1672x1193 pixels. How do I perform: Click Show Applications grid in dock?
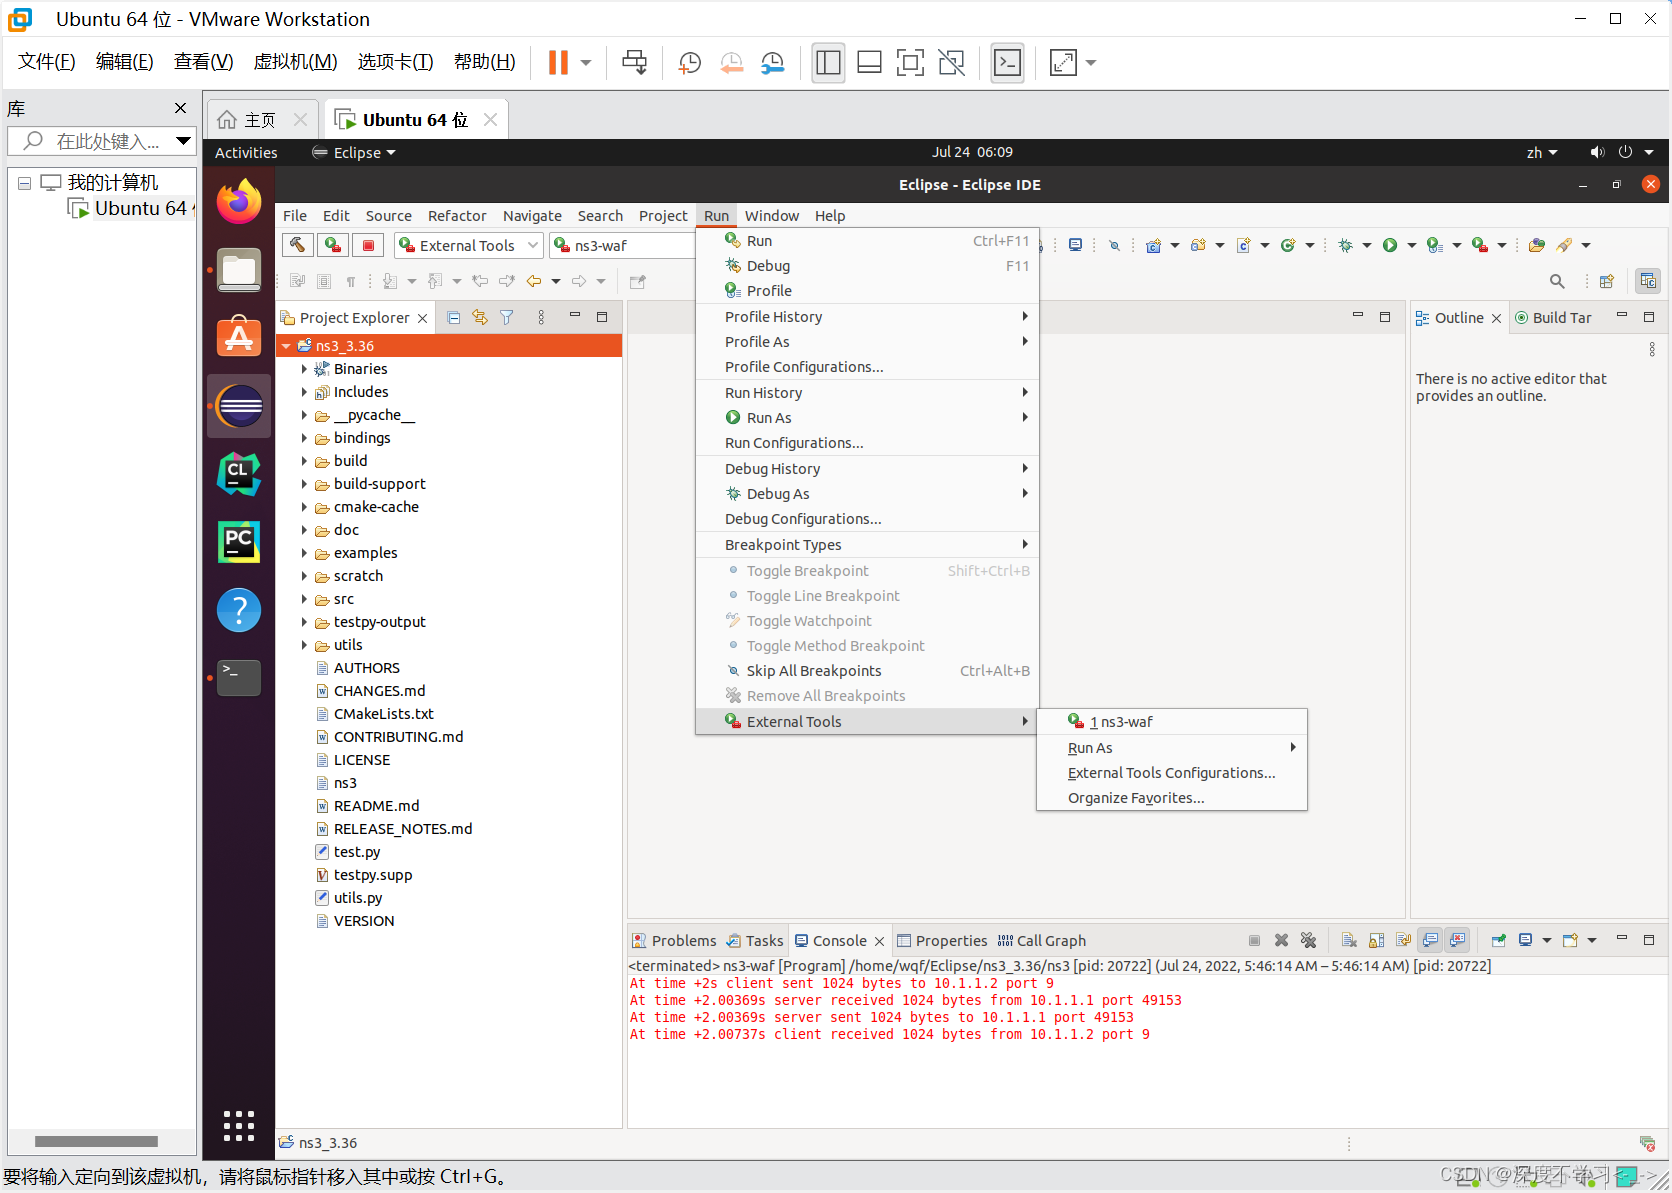pyautogui.click(x=239, y=1126)
